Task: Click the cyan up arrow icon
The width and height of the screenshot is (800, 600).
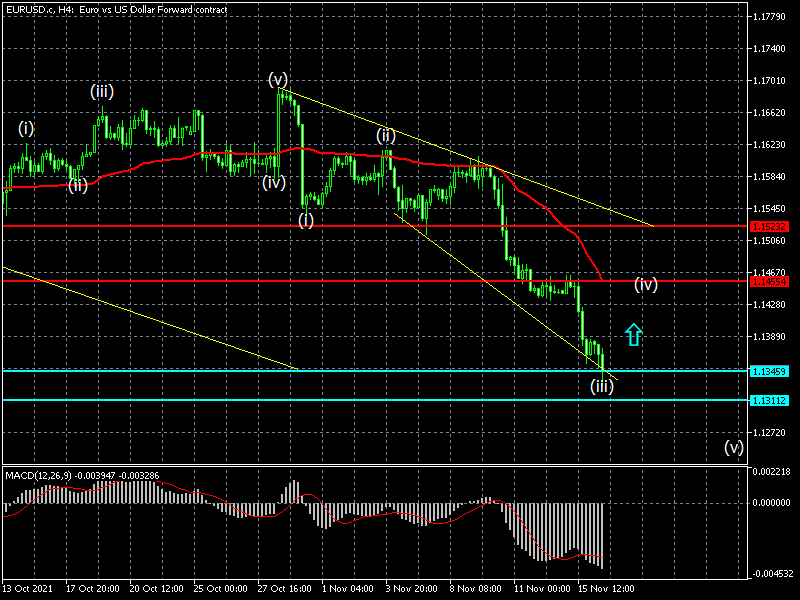Action: [632, 335]
